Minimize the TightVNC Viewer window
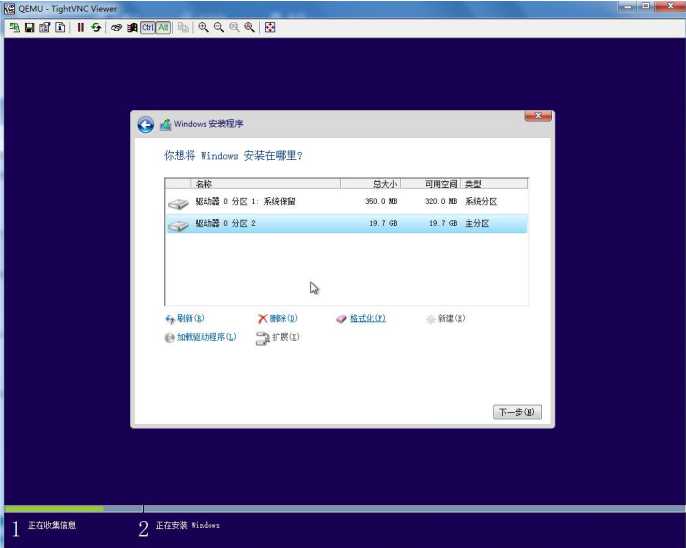Screen dimensions: 686x548 (x=627, y=6)
